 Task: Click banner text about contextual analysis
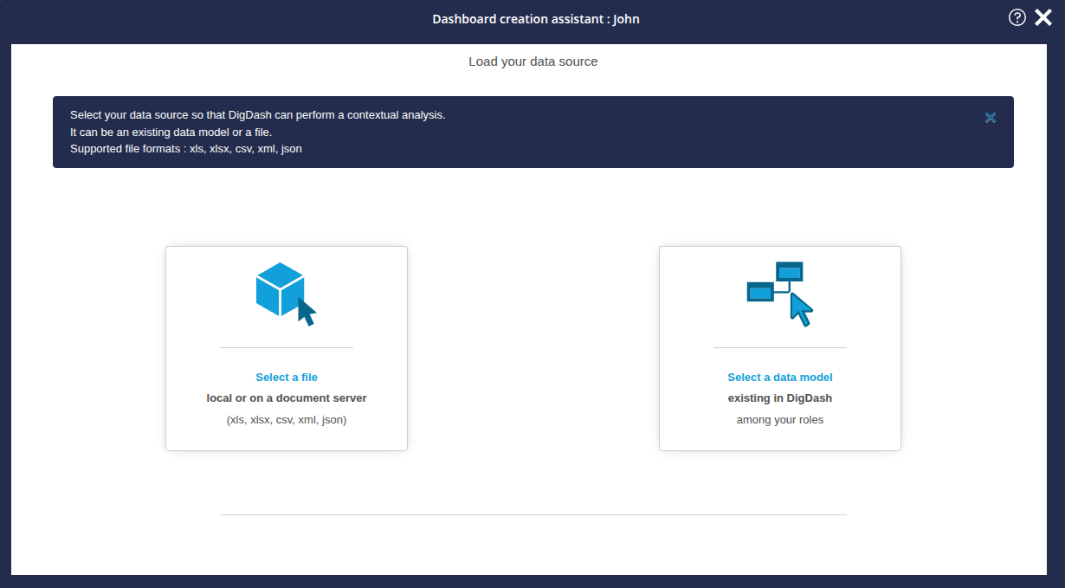[257, 115]
